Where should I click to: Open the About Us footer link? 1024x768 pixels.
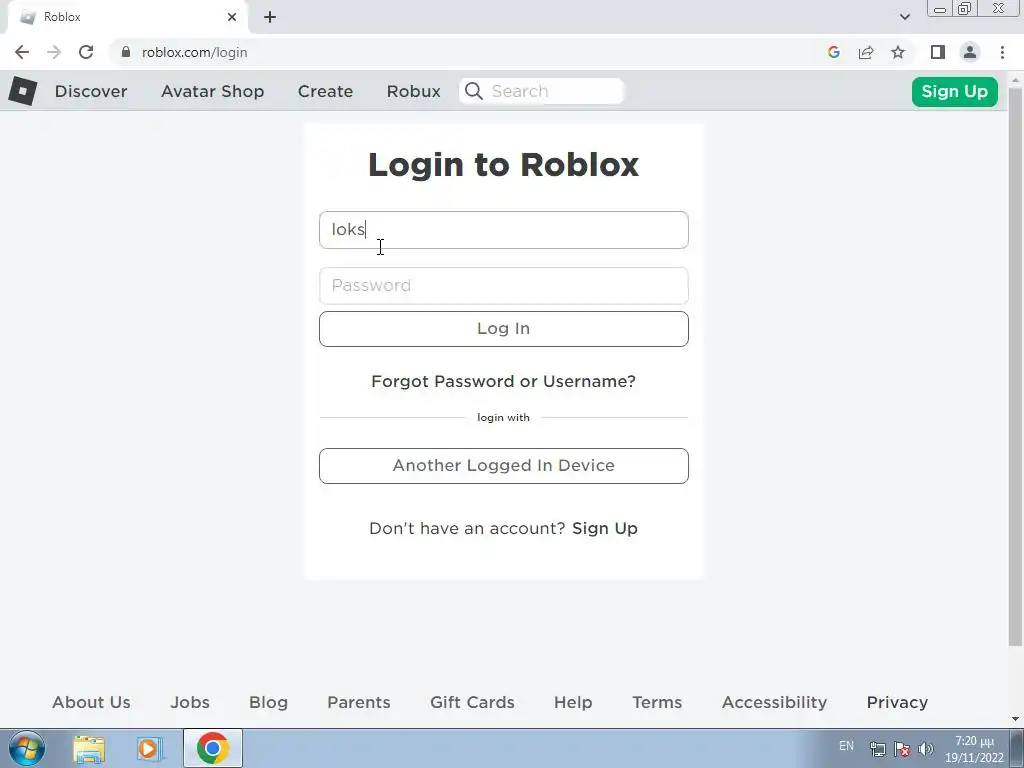(91, 702)
